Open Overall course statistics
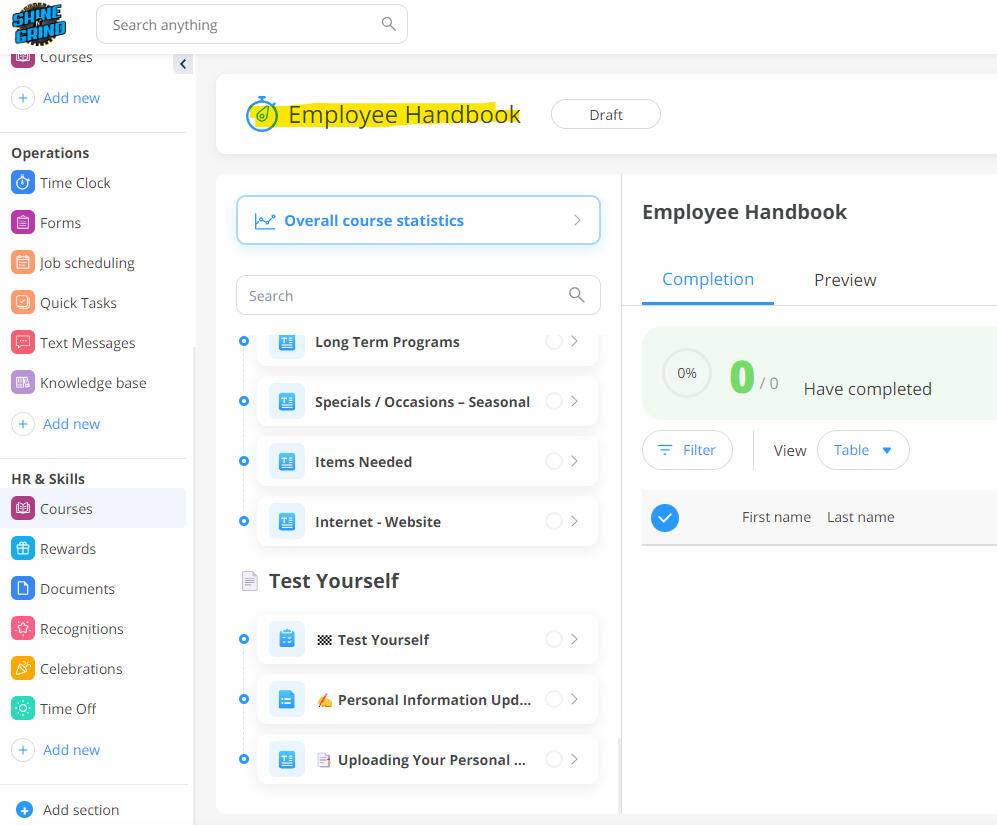 [418, 221]
